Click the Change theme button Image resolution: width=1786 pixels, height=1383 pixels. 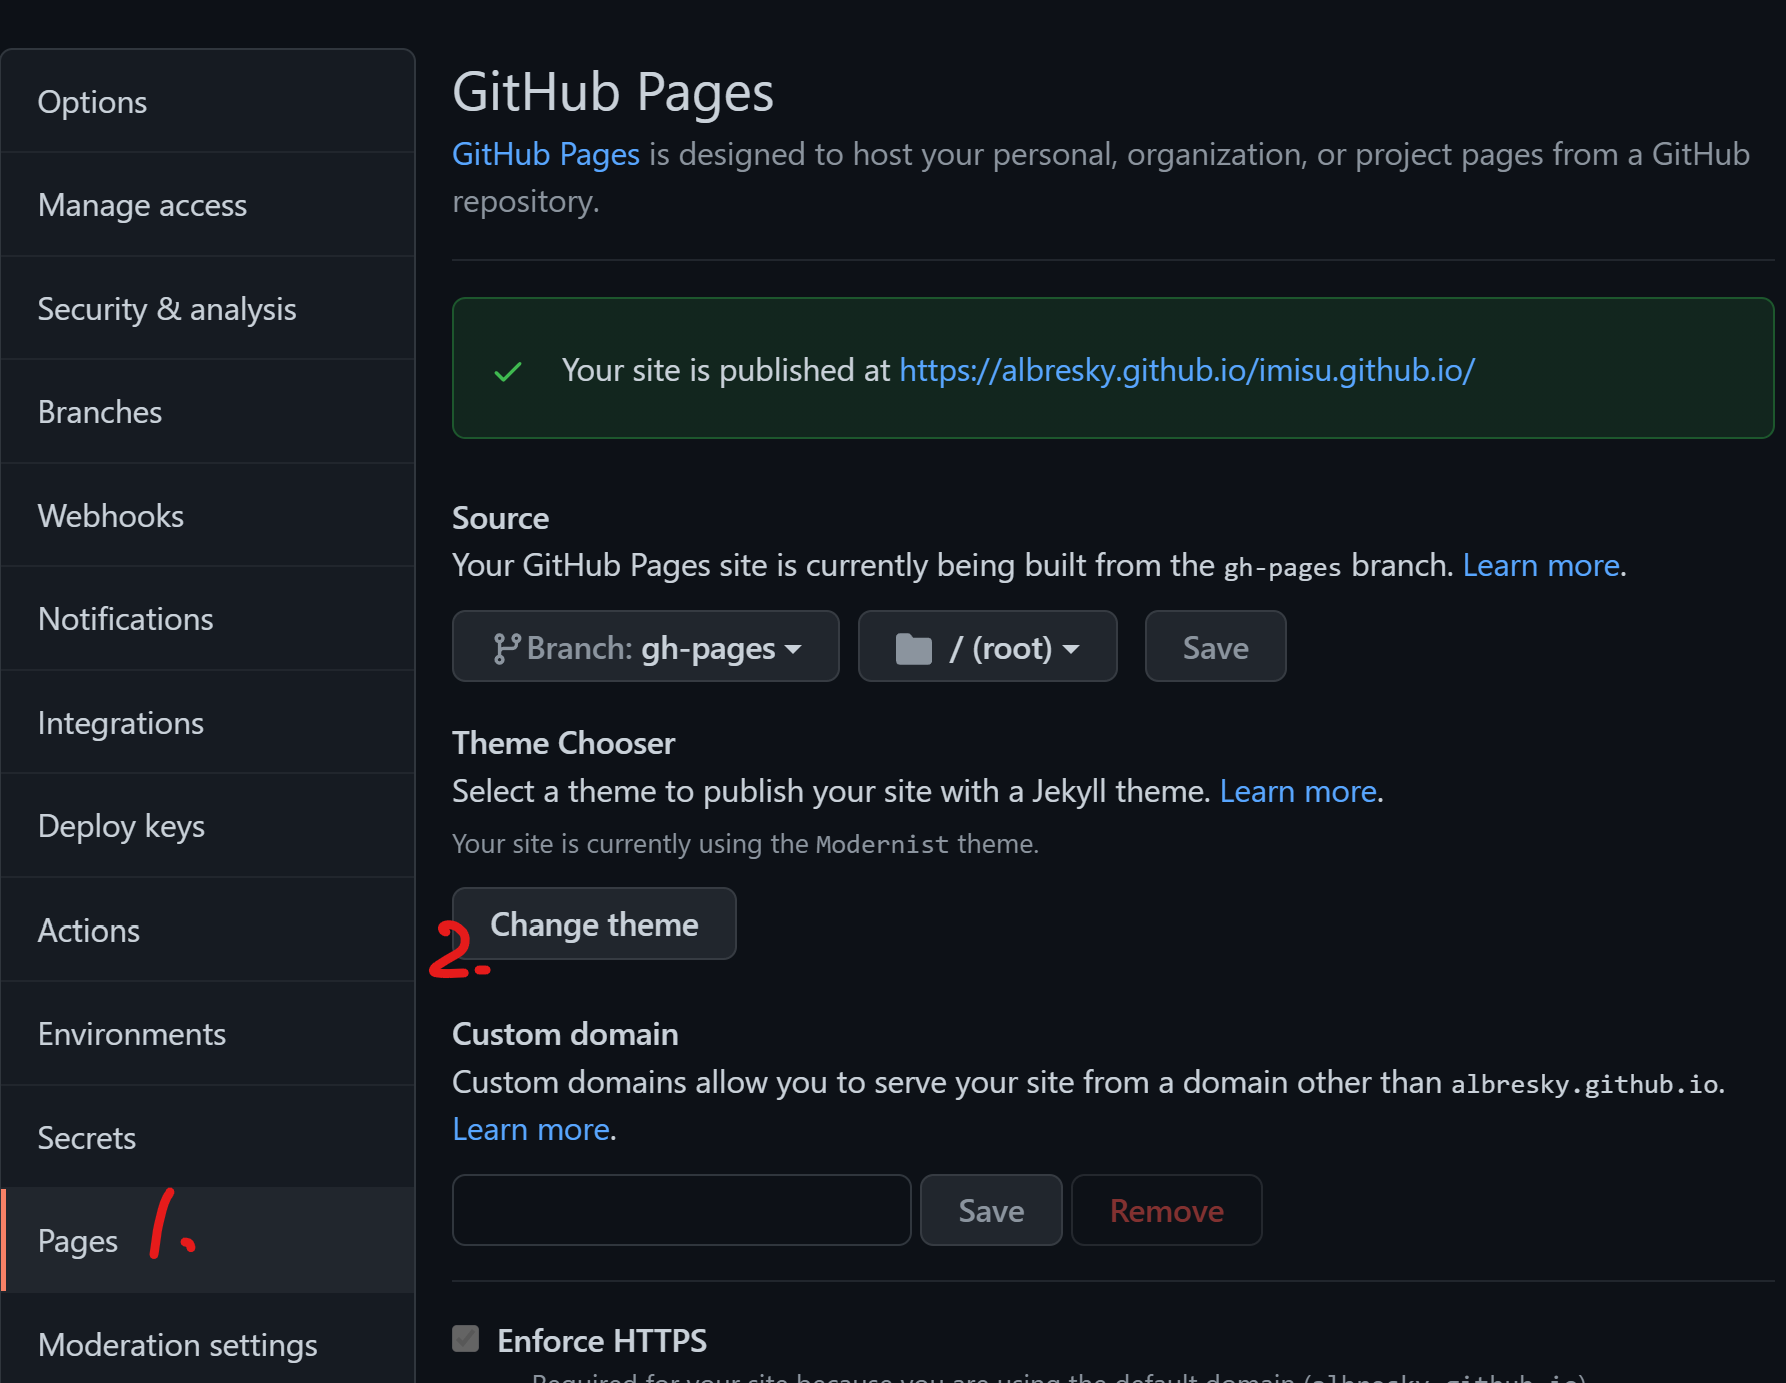pos(594,924)
